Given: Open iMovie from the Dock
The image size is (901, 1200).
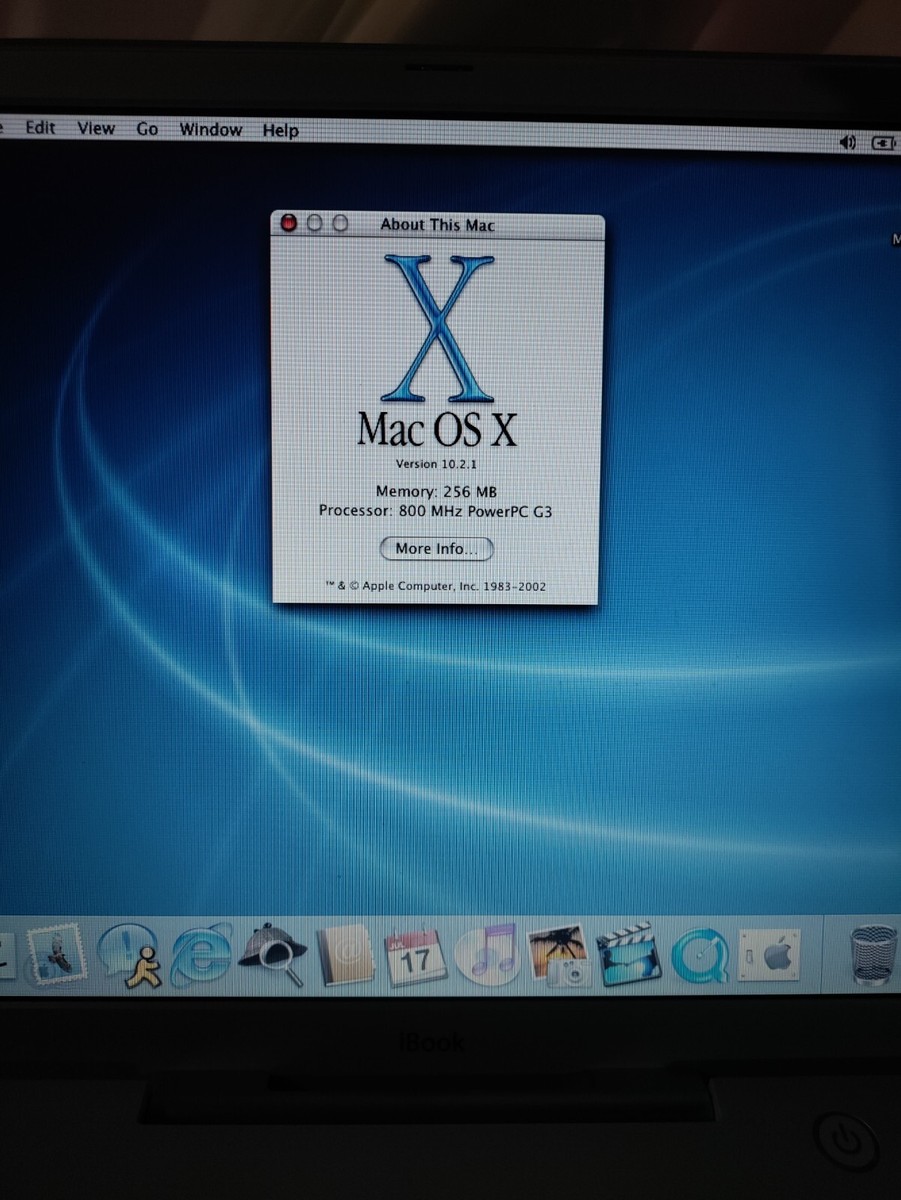Looking at the screenshot, I should click(x=628, y=958).
